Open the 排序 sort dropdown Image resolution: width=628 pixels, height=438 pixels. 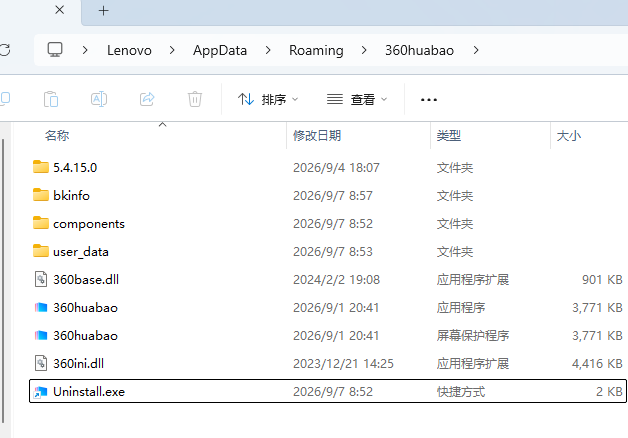[x=268, y=99]
